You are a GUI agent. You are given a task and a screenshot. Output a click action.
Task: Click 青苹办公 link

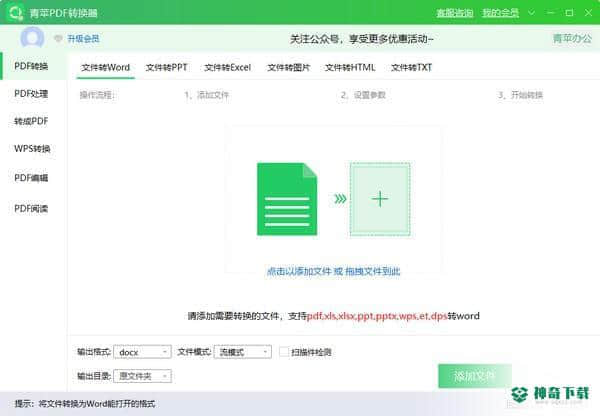point(572,38)
